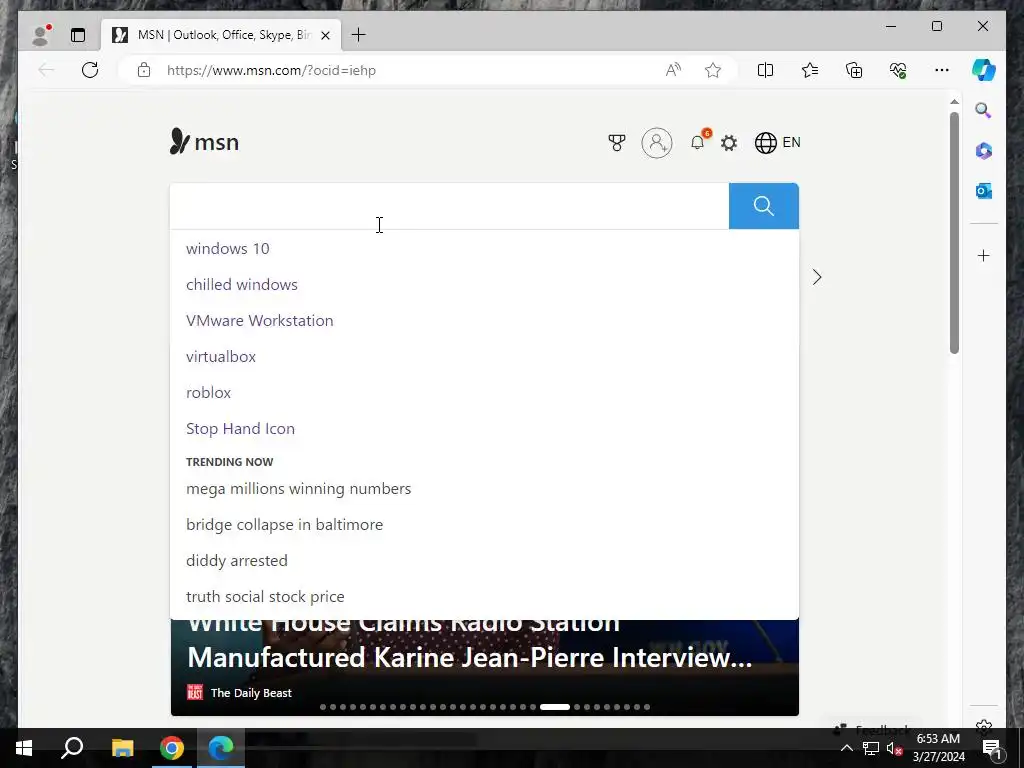1024x768 pixels.
Task: Open the tab actions menu icon
Action: point(78,35)
